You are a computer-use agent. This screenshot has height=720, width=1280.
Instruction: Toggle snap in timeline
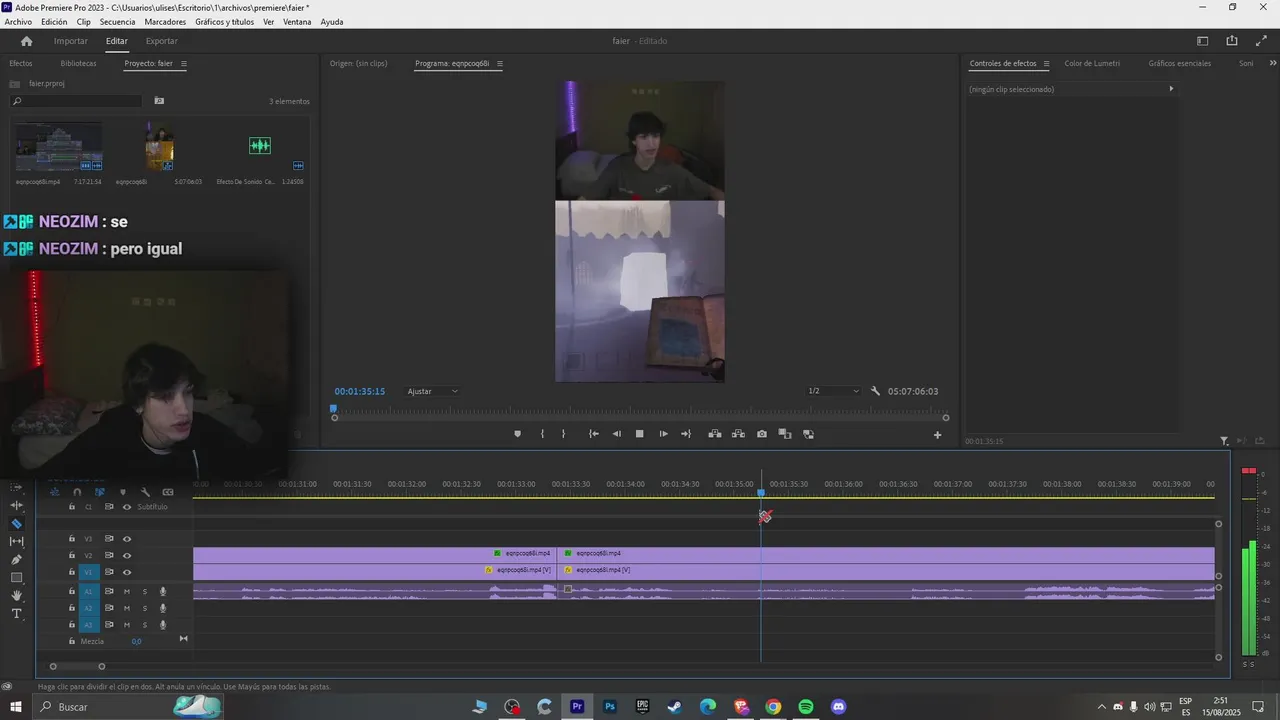(x=77, y=492)
